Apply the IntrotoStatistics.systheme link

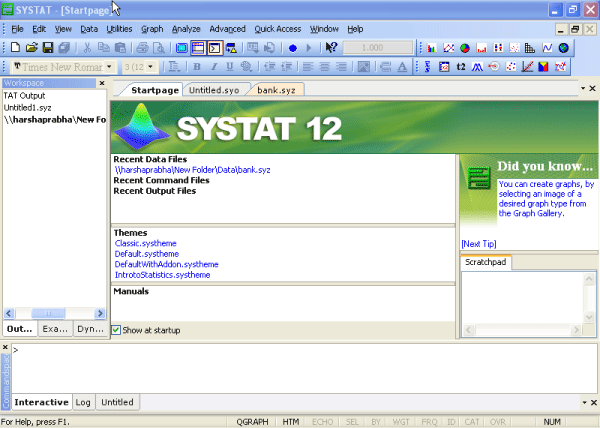(x=162, y=275)
